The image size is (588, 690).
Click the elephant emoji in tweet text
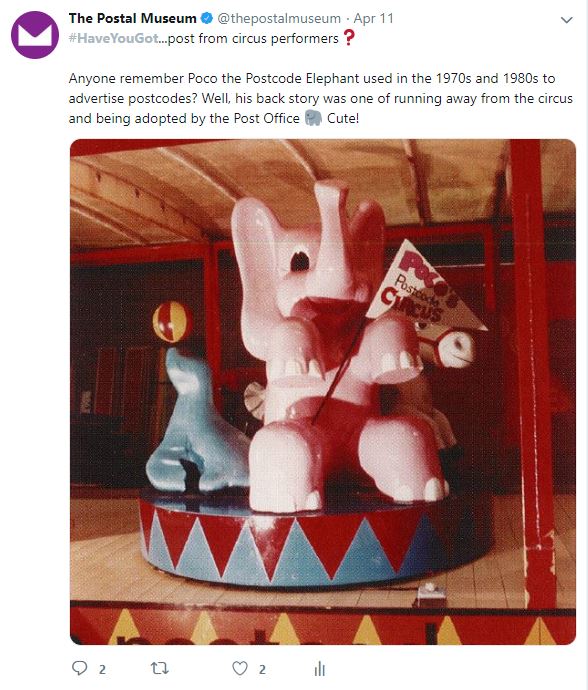point(313,118)
